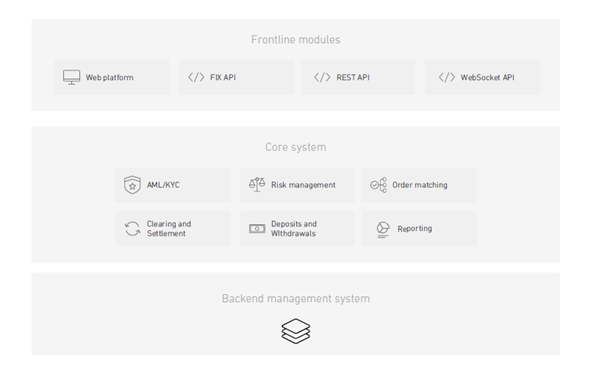Click the Web platform monitor icon
This screenshot has width=602, height=367.
pos(72,77)
